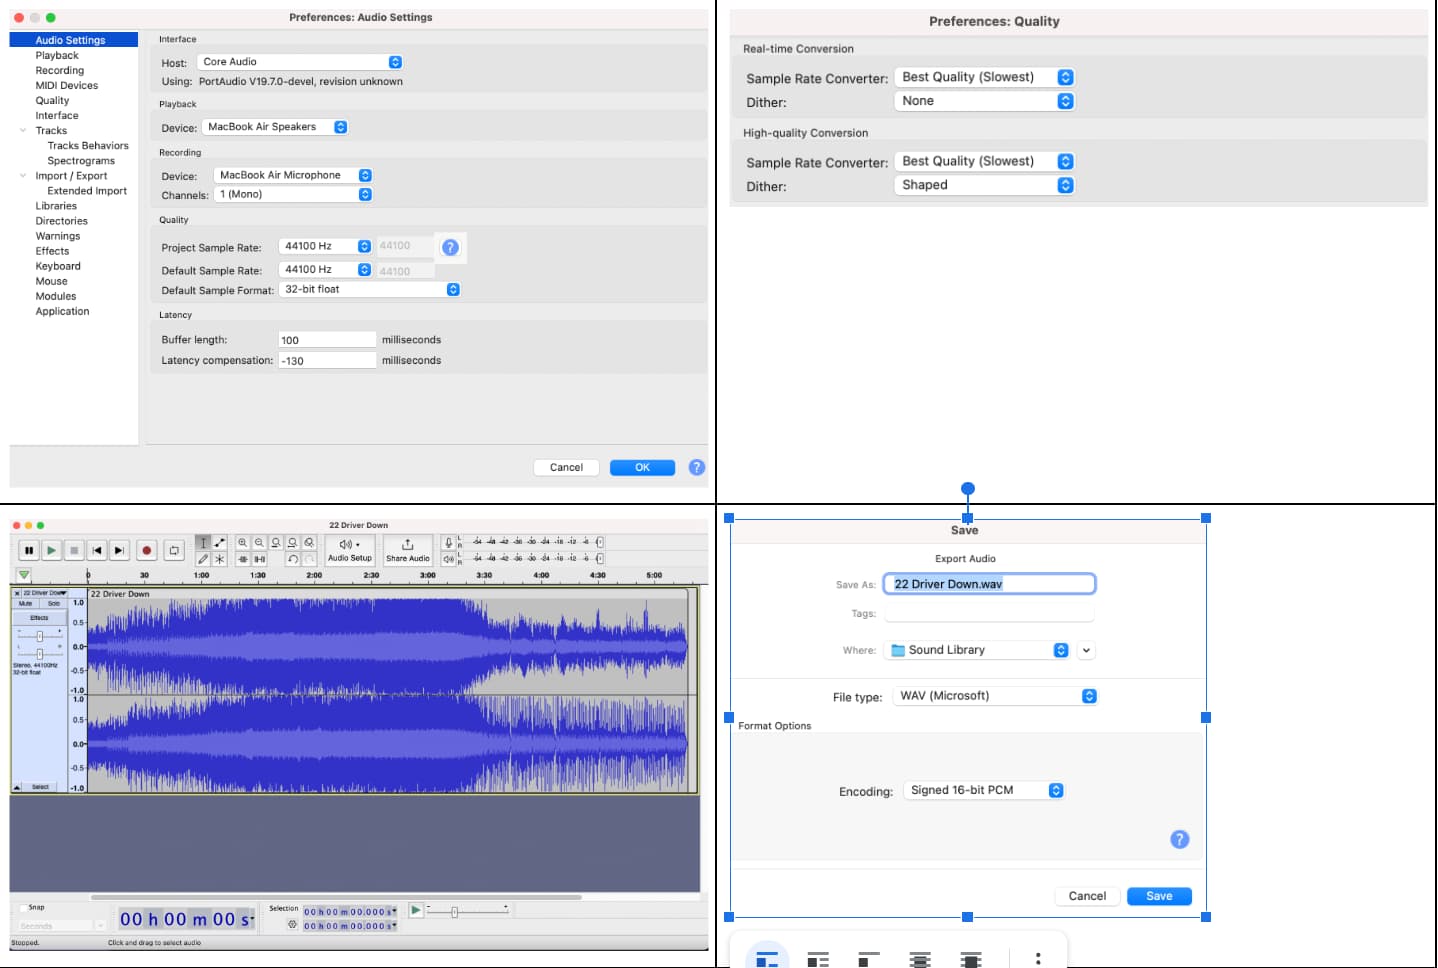
Task: Select the Envelope tool
Action: 221,543
